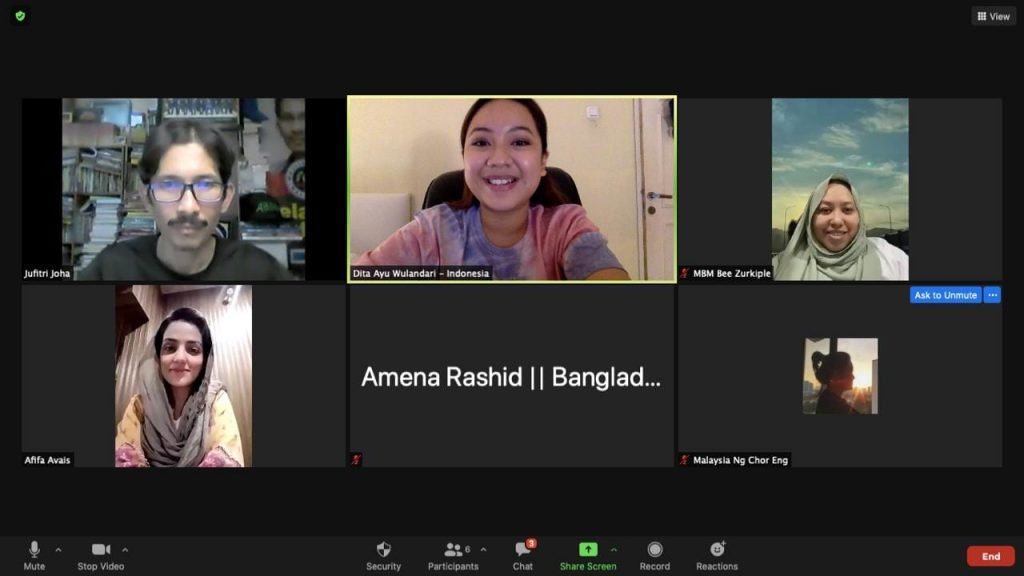1024x576 pixels.
Task: Click the three-dot more options button
Action: coord(992,295)
